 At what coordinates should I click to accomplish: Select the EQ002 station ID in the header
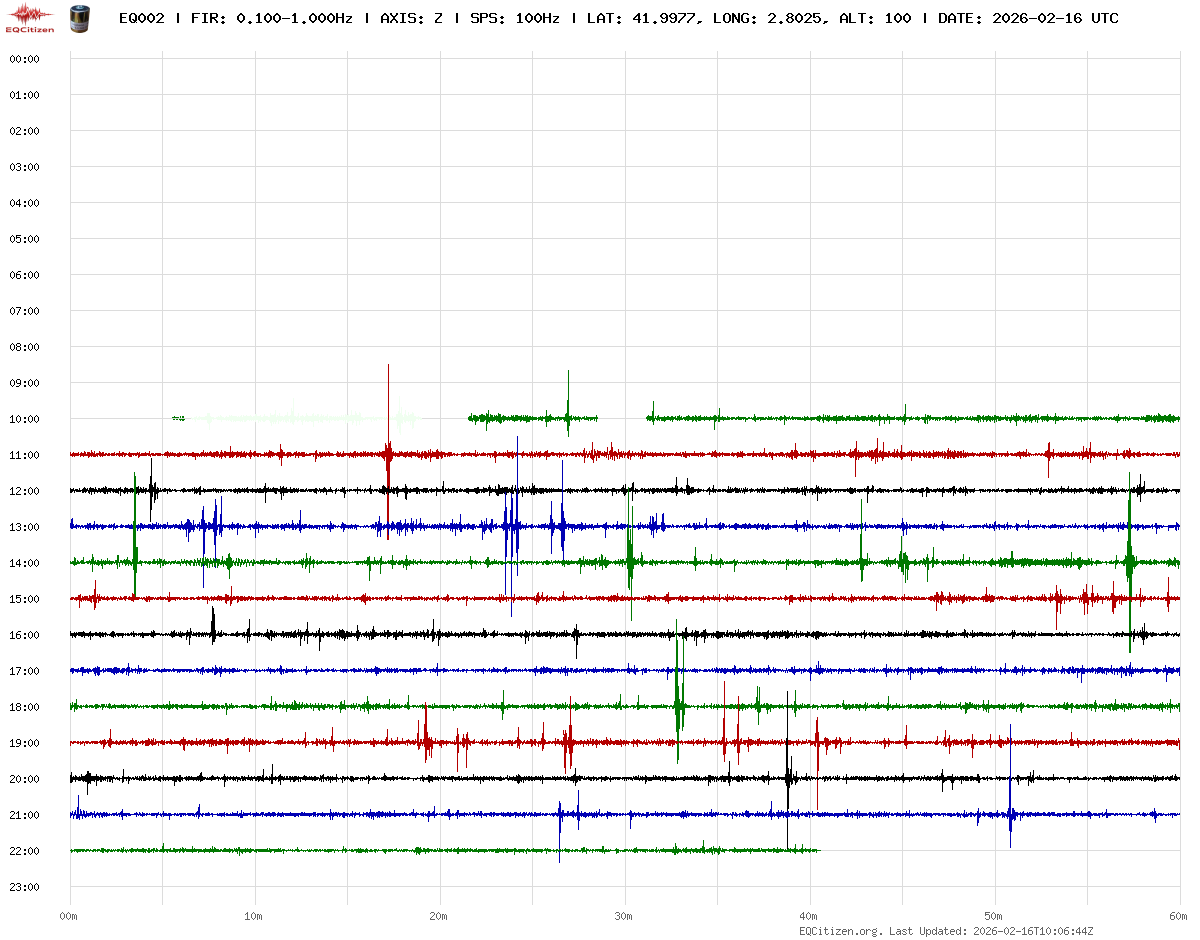pos(141,18)
